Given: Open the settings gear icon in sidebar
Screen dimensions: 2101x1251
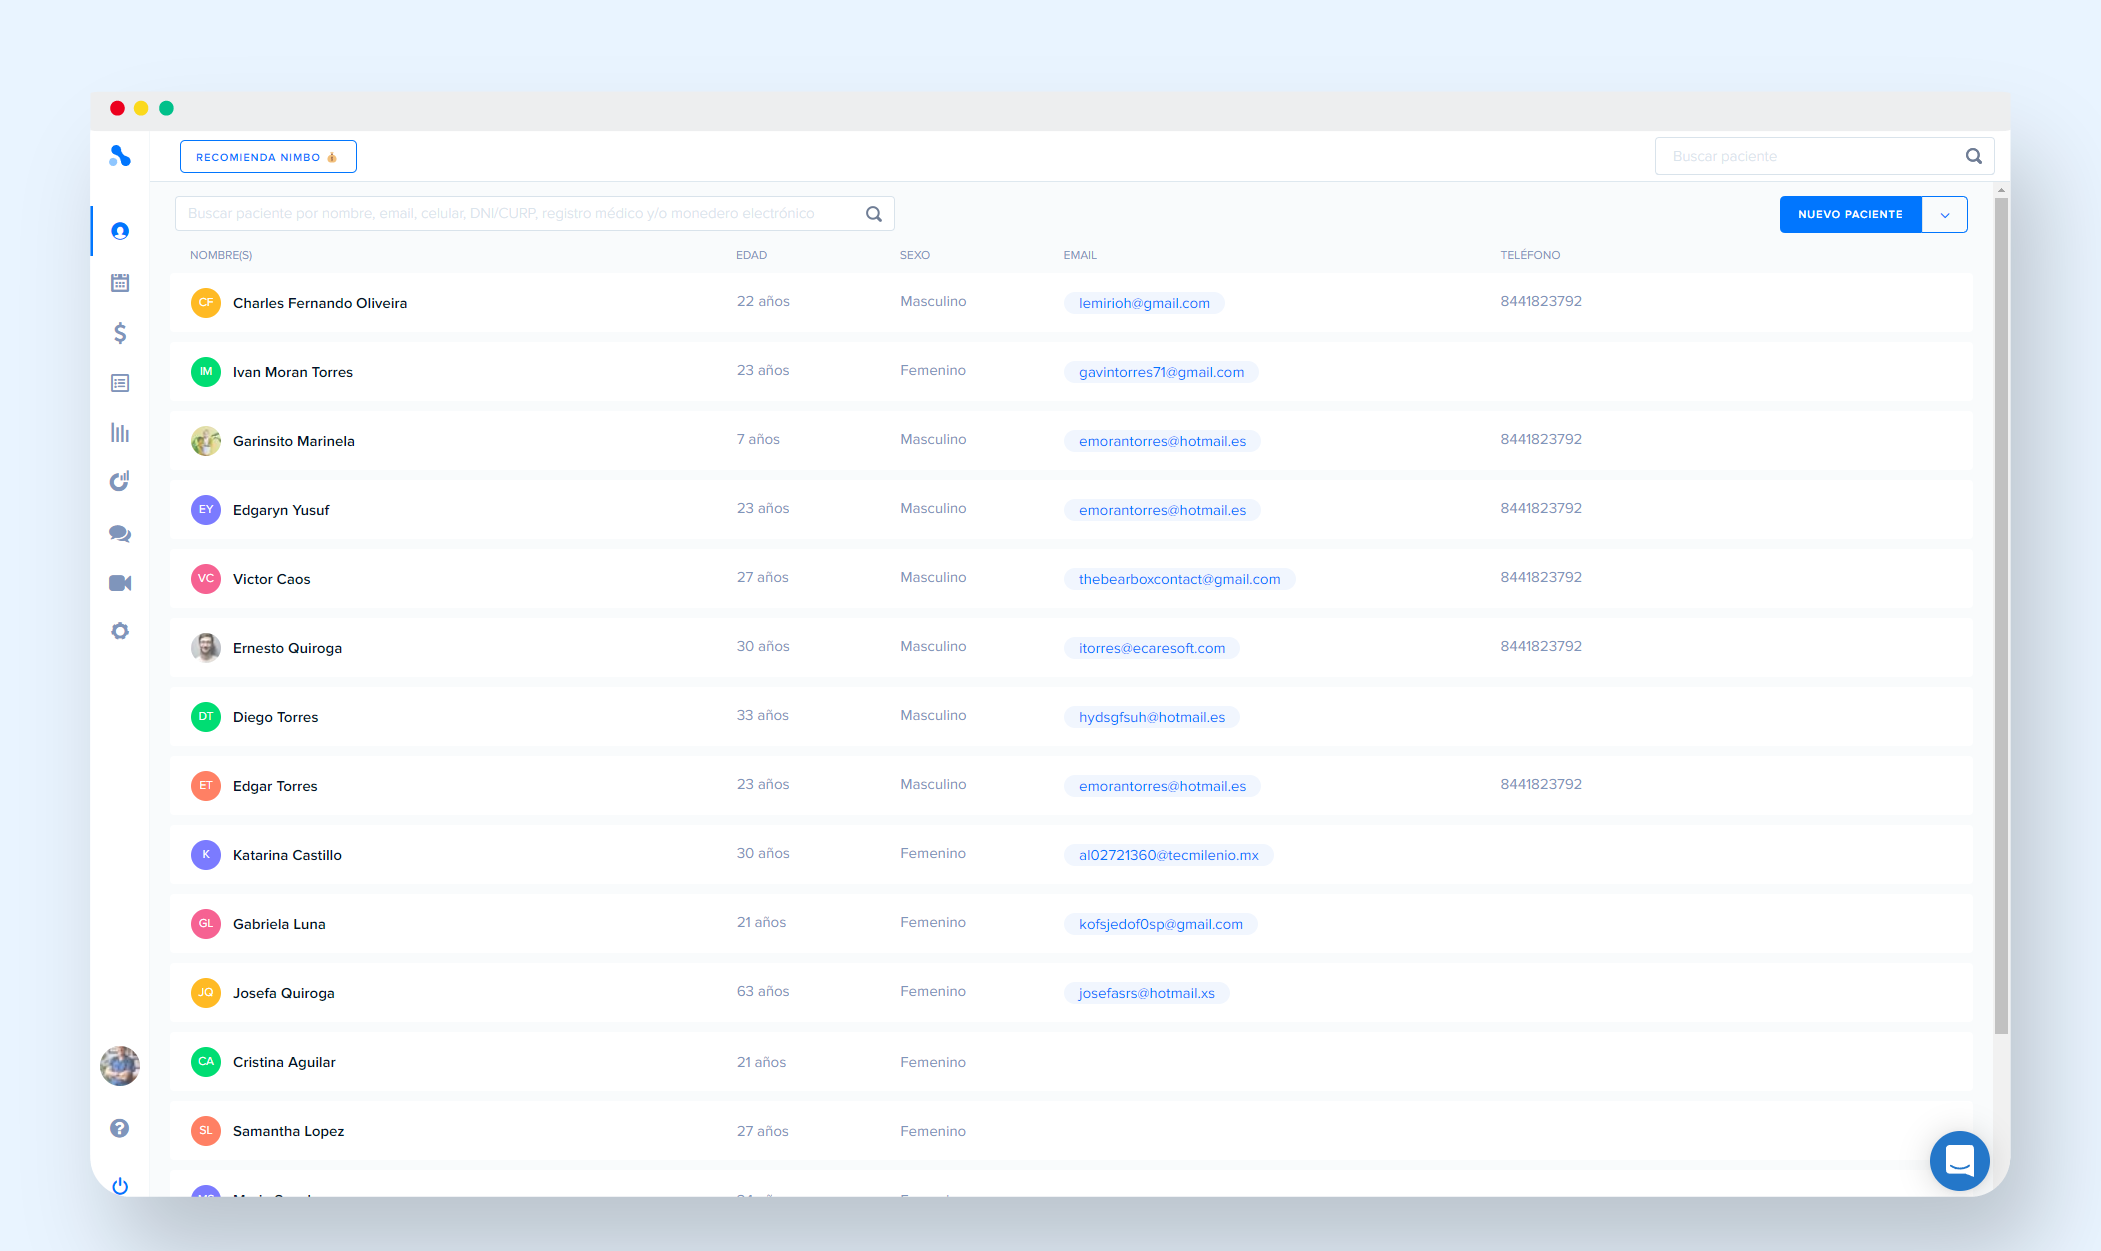Looking at the screenshot, I should pyautogui.click(x=120, y=631).
